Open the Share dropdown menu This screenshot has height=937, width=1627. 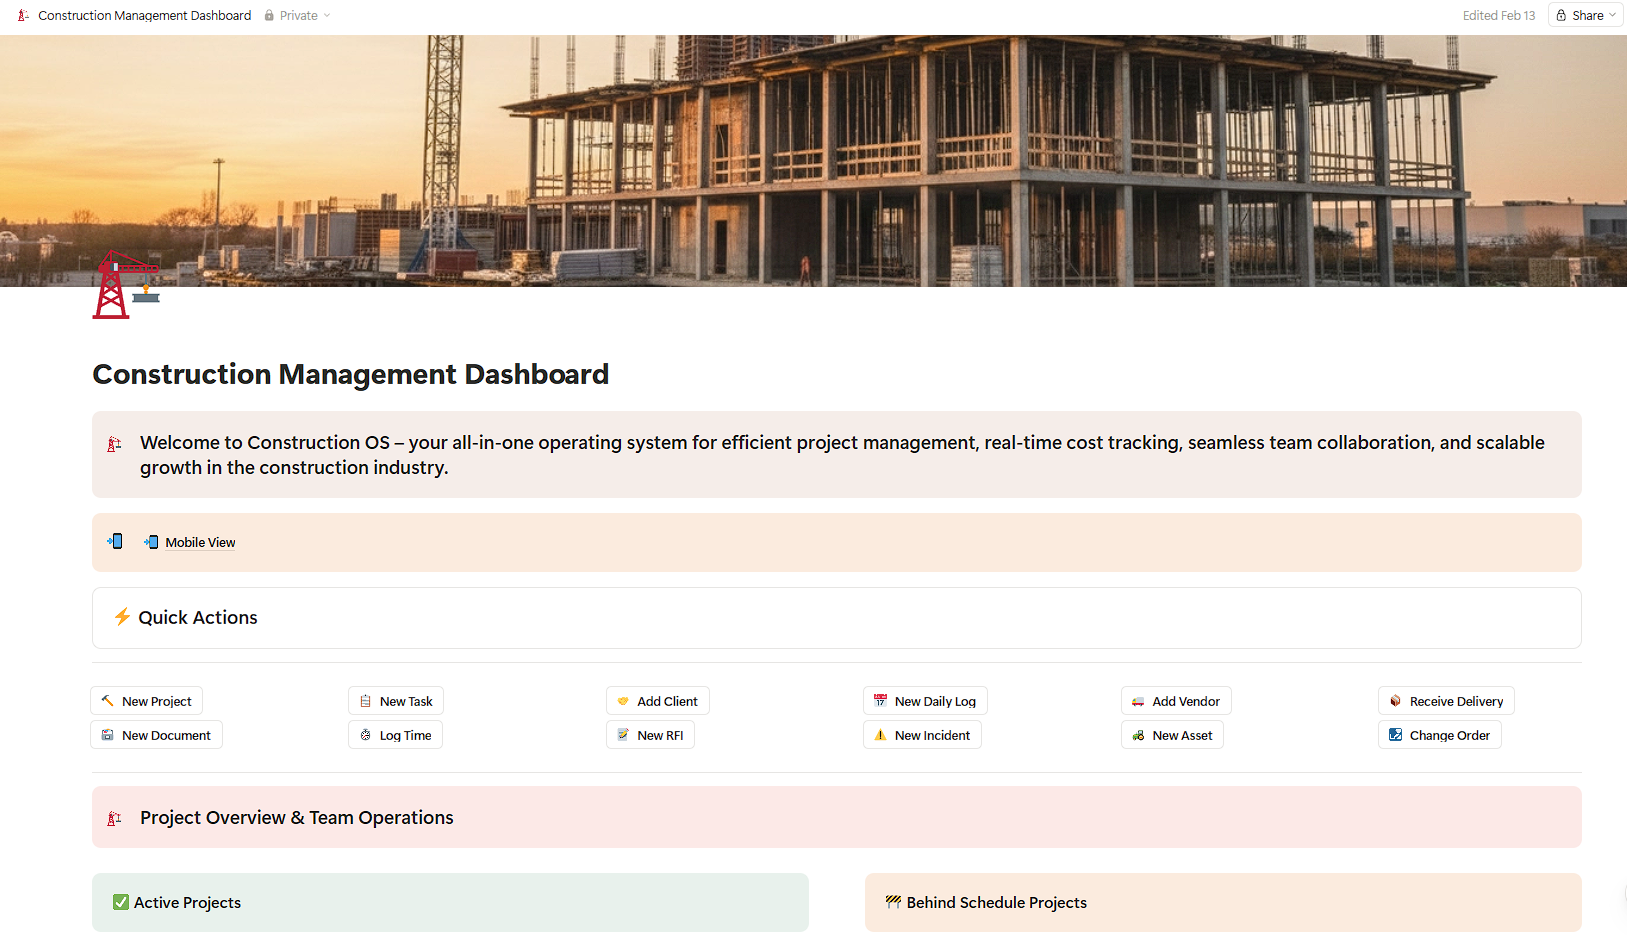1586,15
